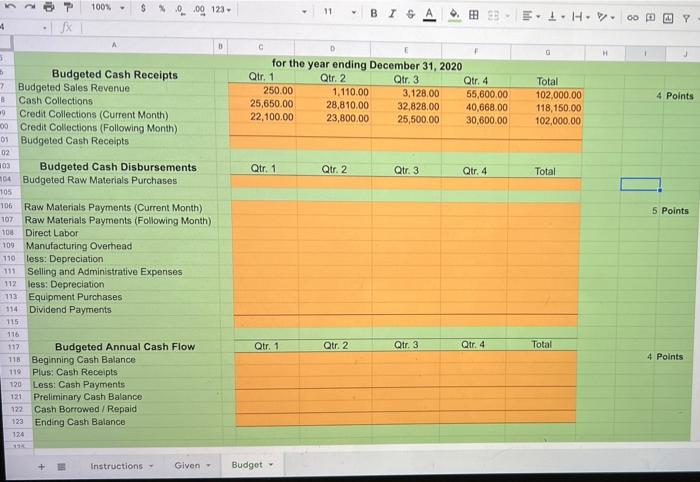Open the Budget tab menu arrow
The height and width of the screenshot is (482, 700).
click(x=271, y=465)
